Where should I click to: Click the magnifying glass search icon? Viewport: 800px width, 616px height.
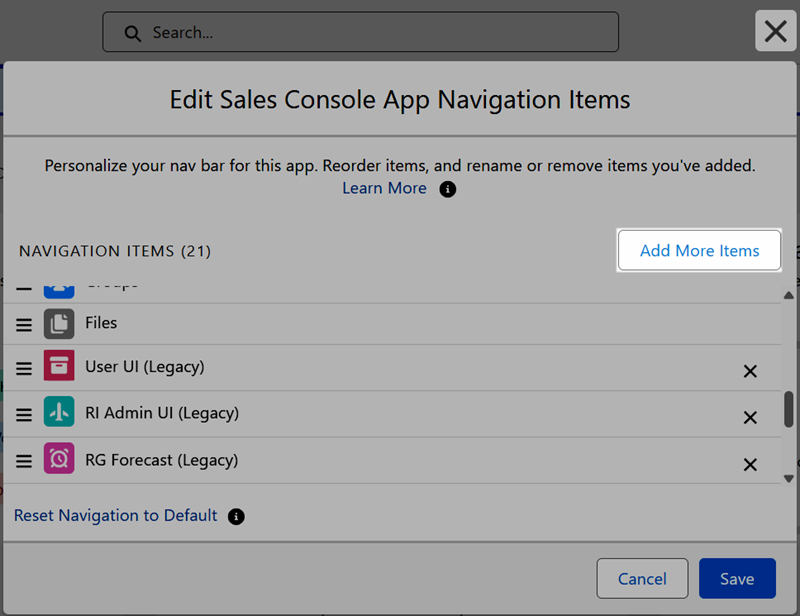pos(133,34)
